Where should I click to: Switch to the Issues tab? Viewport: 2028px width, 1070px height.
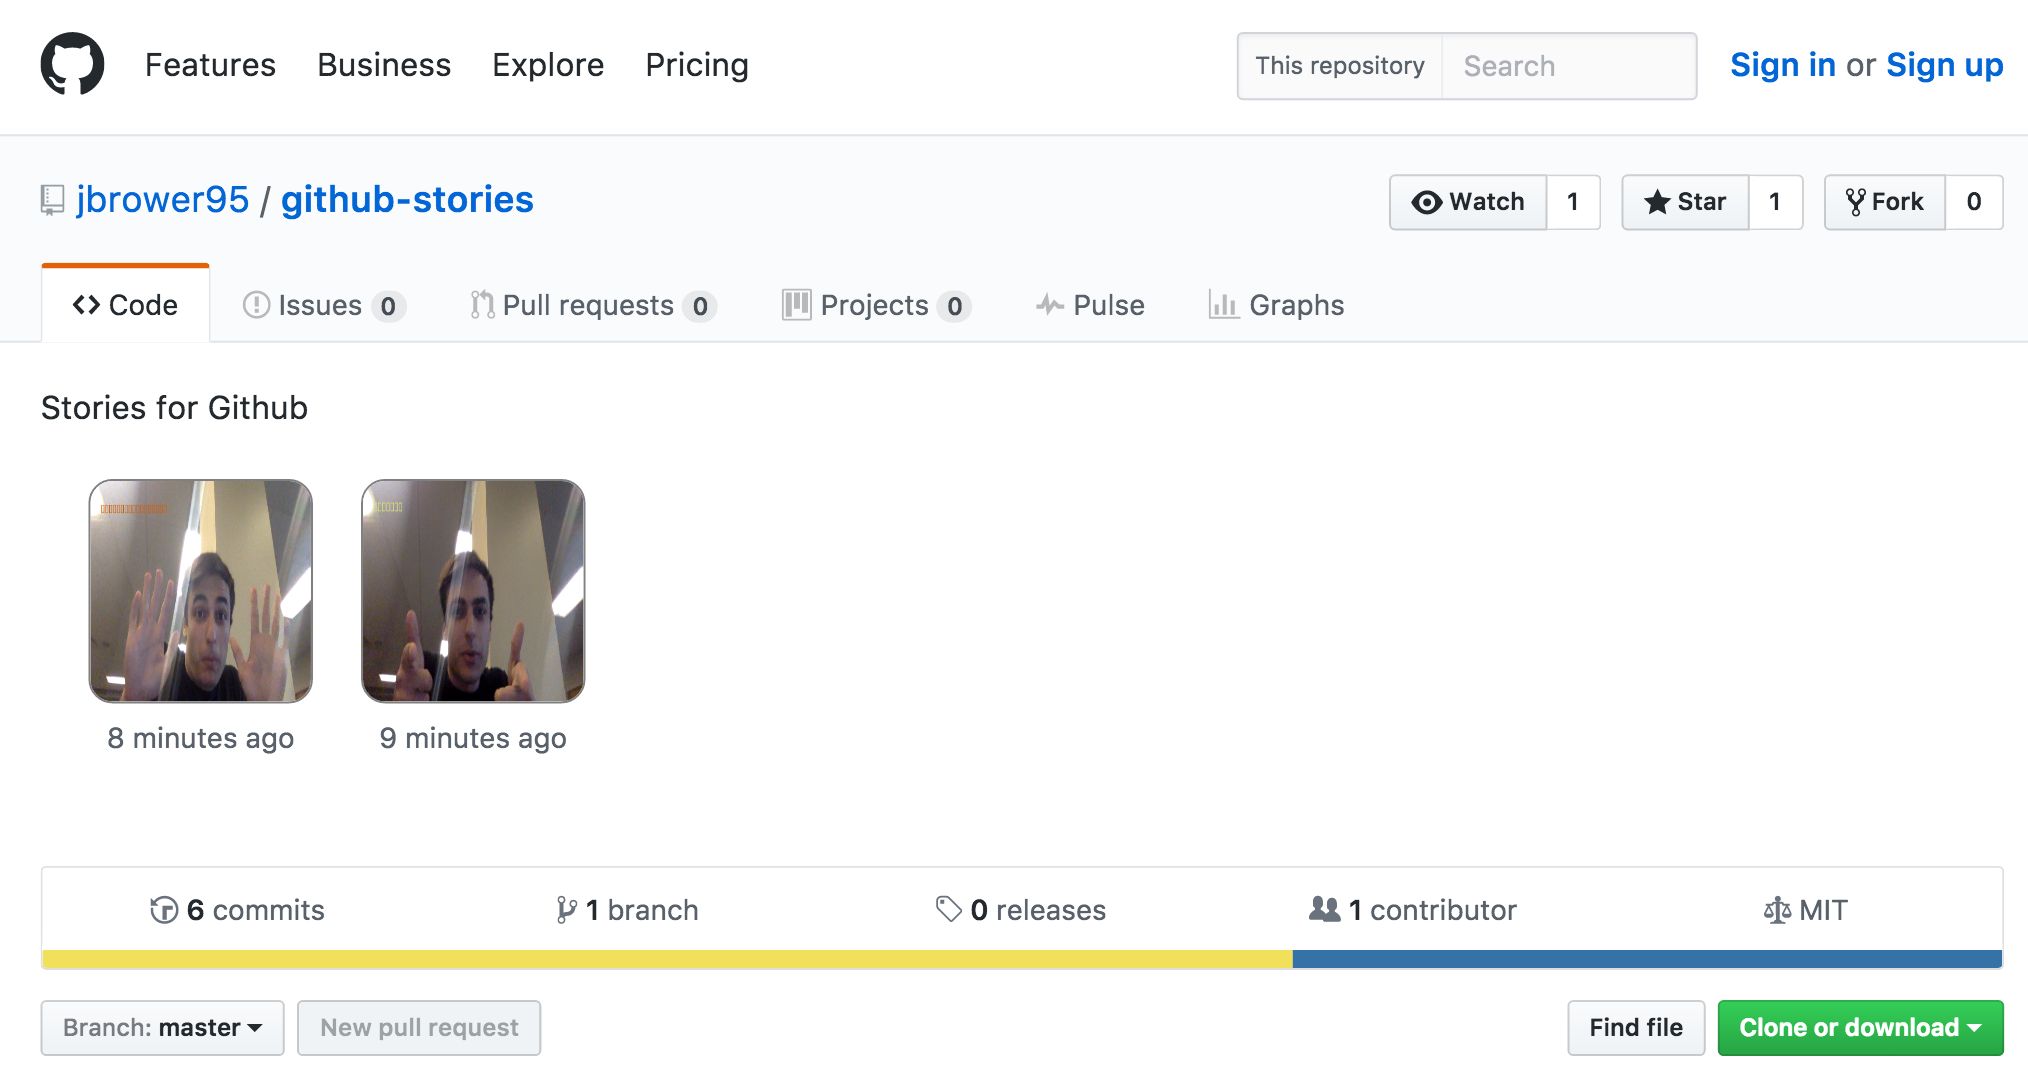tap(324, 305)
